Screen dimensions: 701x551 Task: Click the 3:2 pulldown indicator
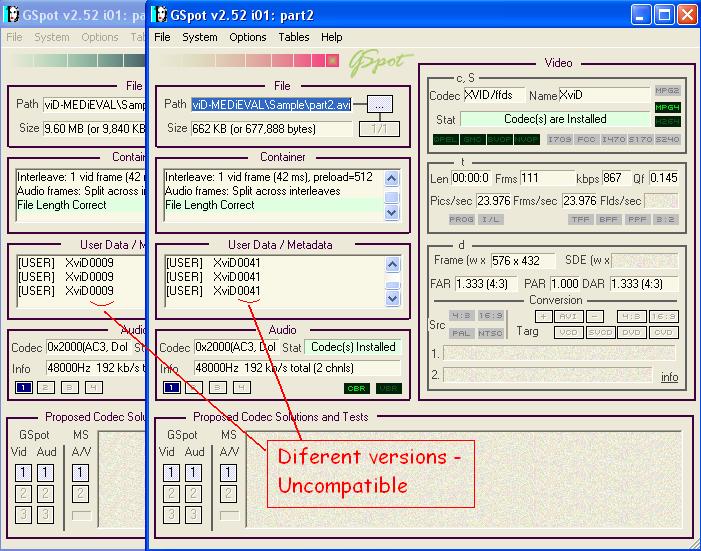point(665,220)
